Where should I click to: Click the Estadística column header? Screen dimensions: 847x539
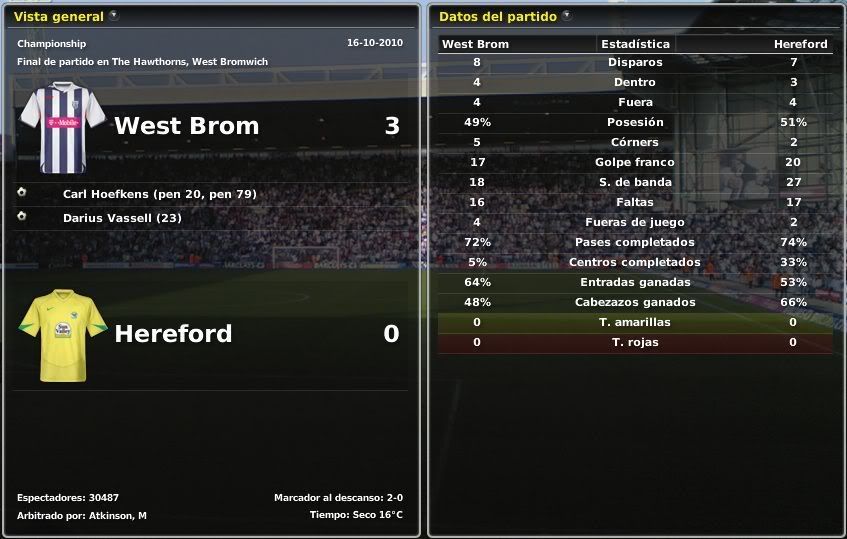pyautogui.click(x=635, y=44)
